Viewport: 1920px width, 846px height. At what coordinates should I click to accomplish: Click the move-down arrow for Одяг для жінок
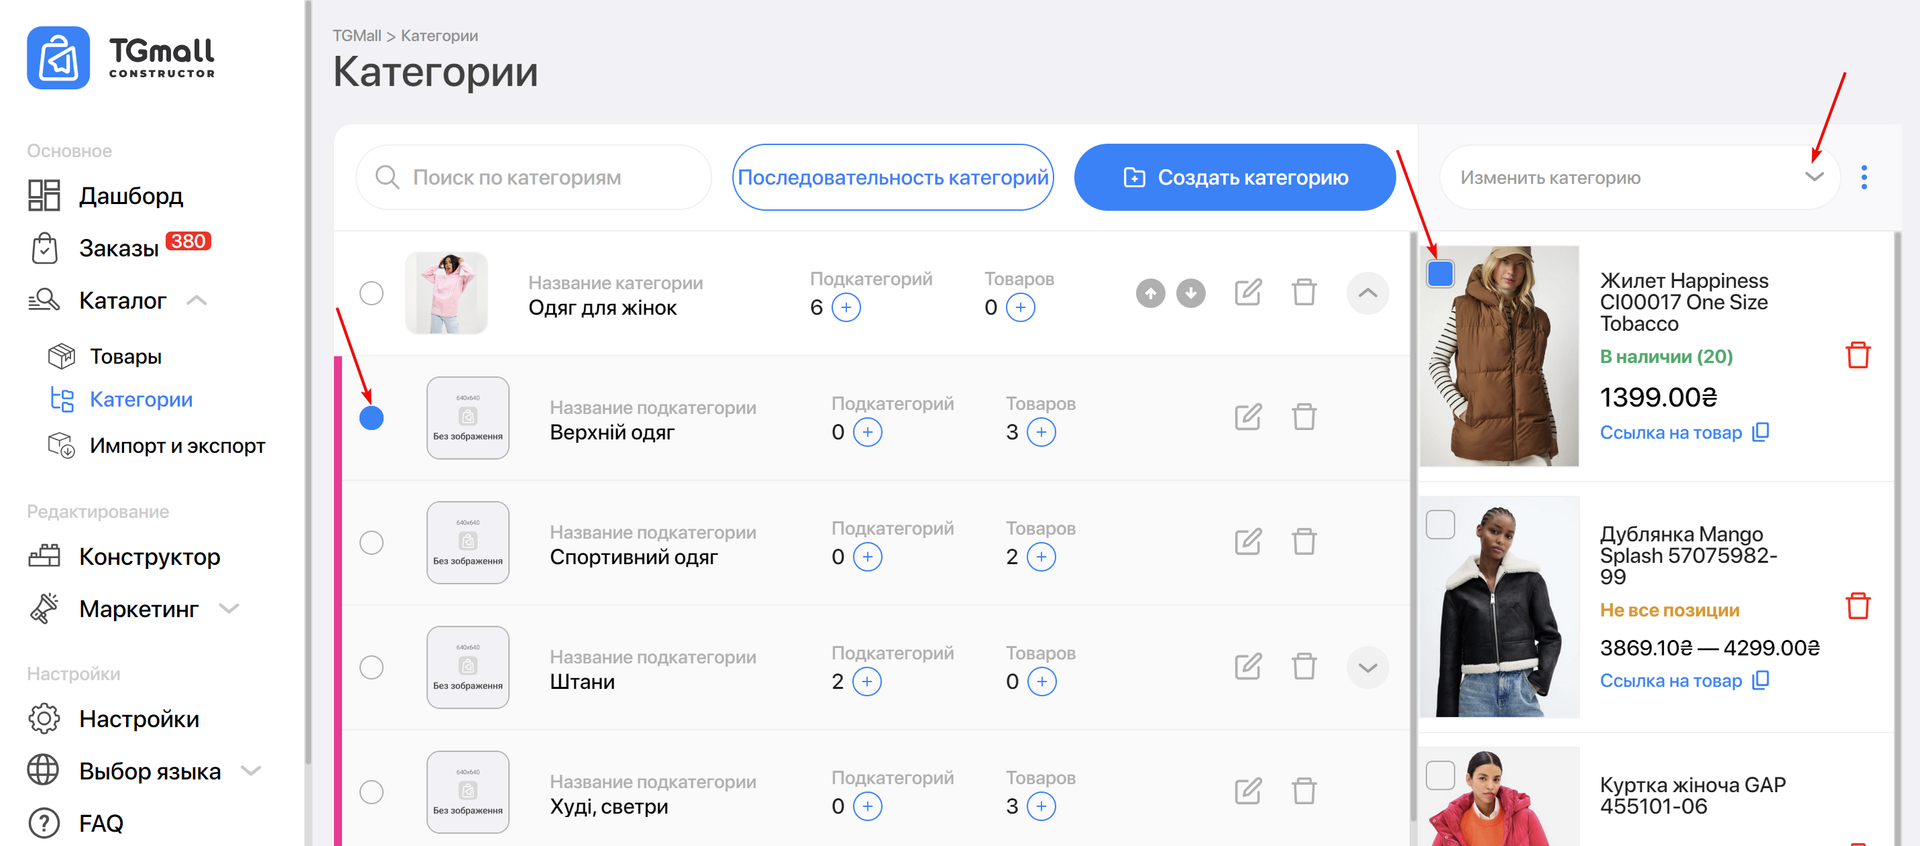coord(1190,293)
